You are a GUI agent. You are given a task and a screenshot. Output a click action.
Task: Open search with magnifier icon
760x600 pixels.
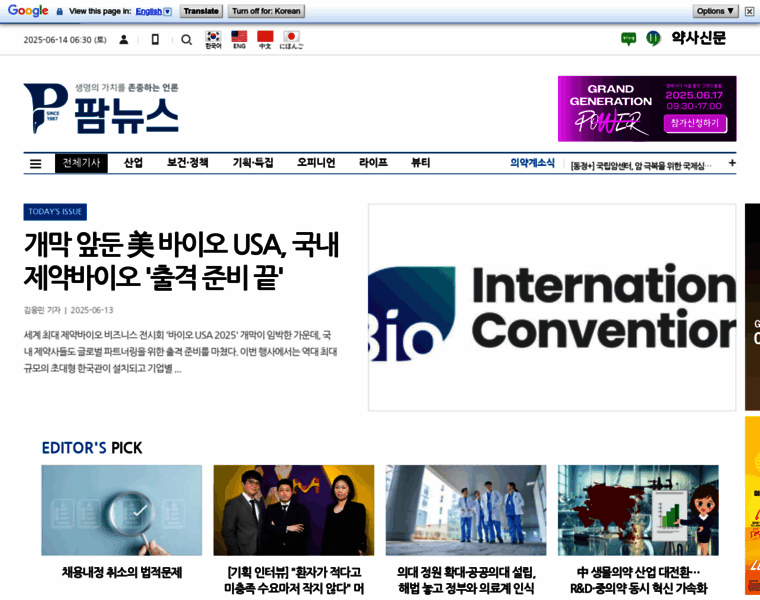click(187, 40)
